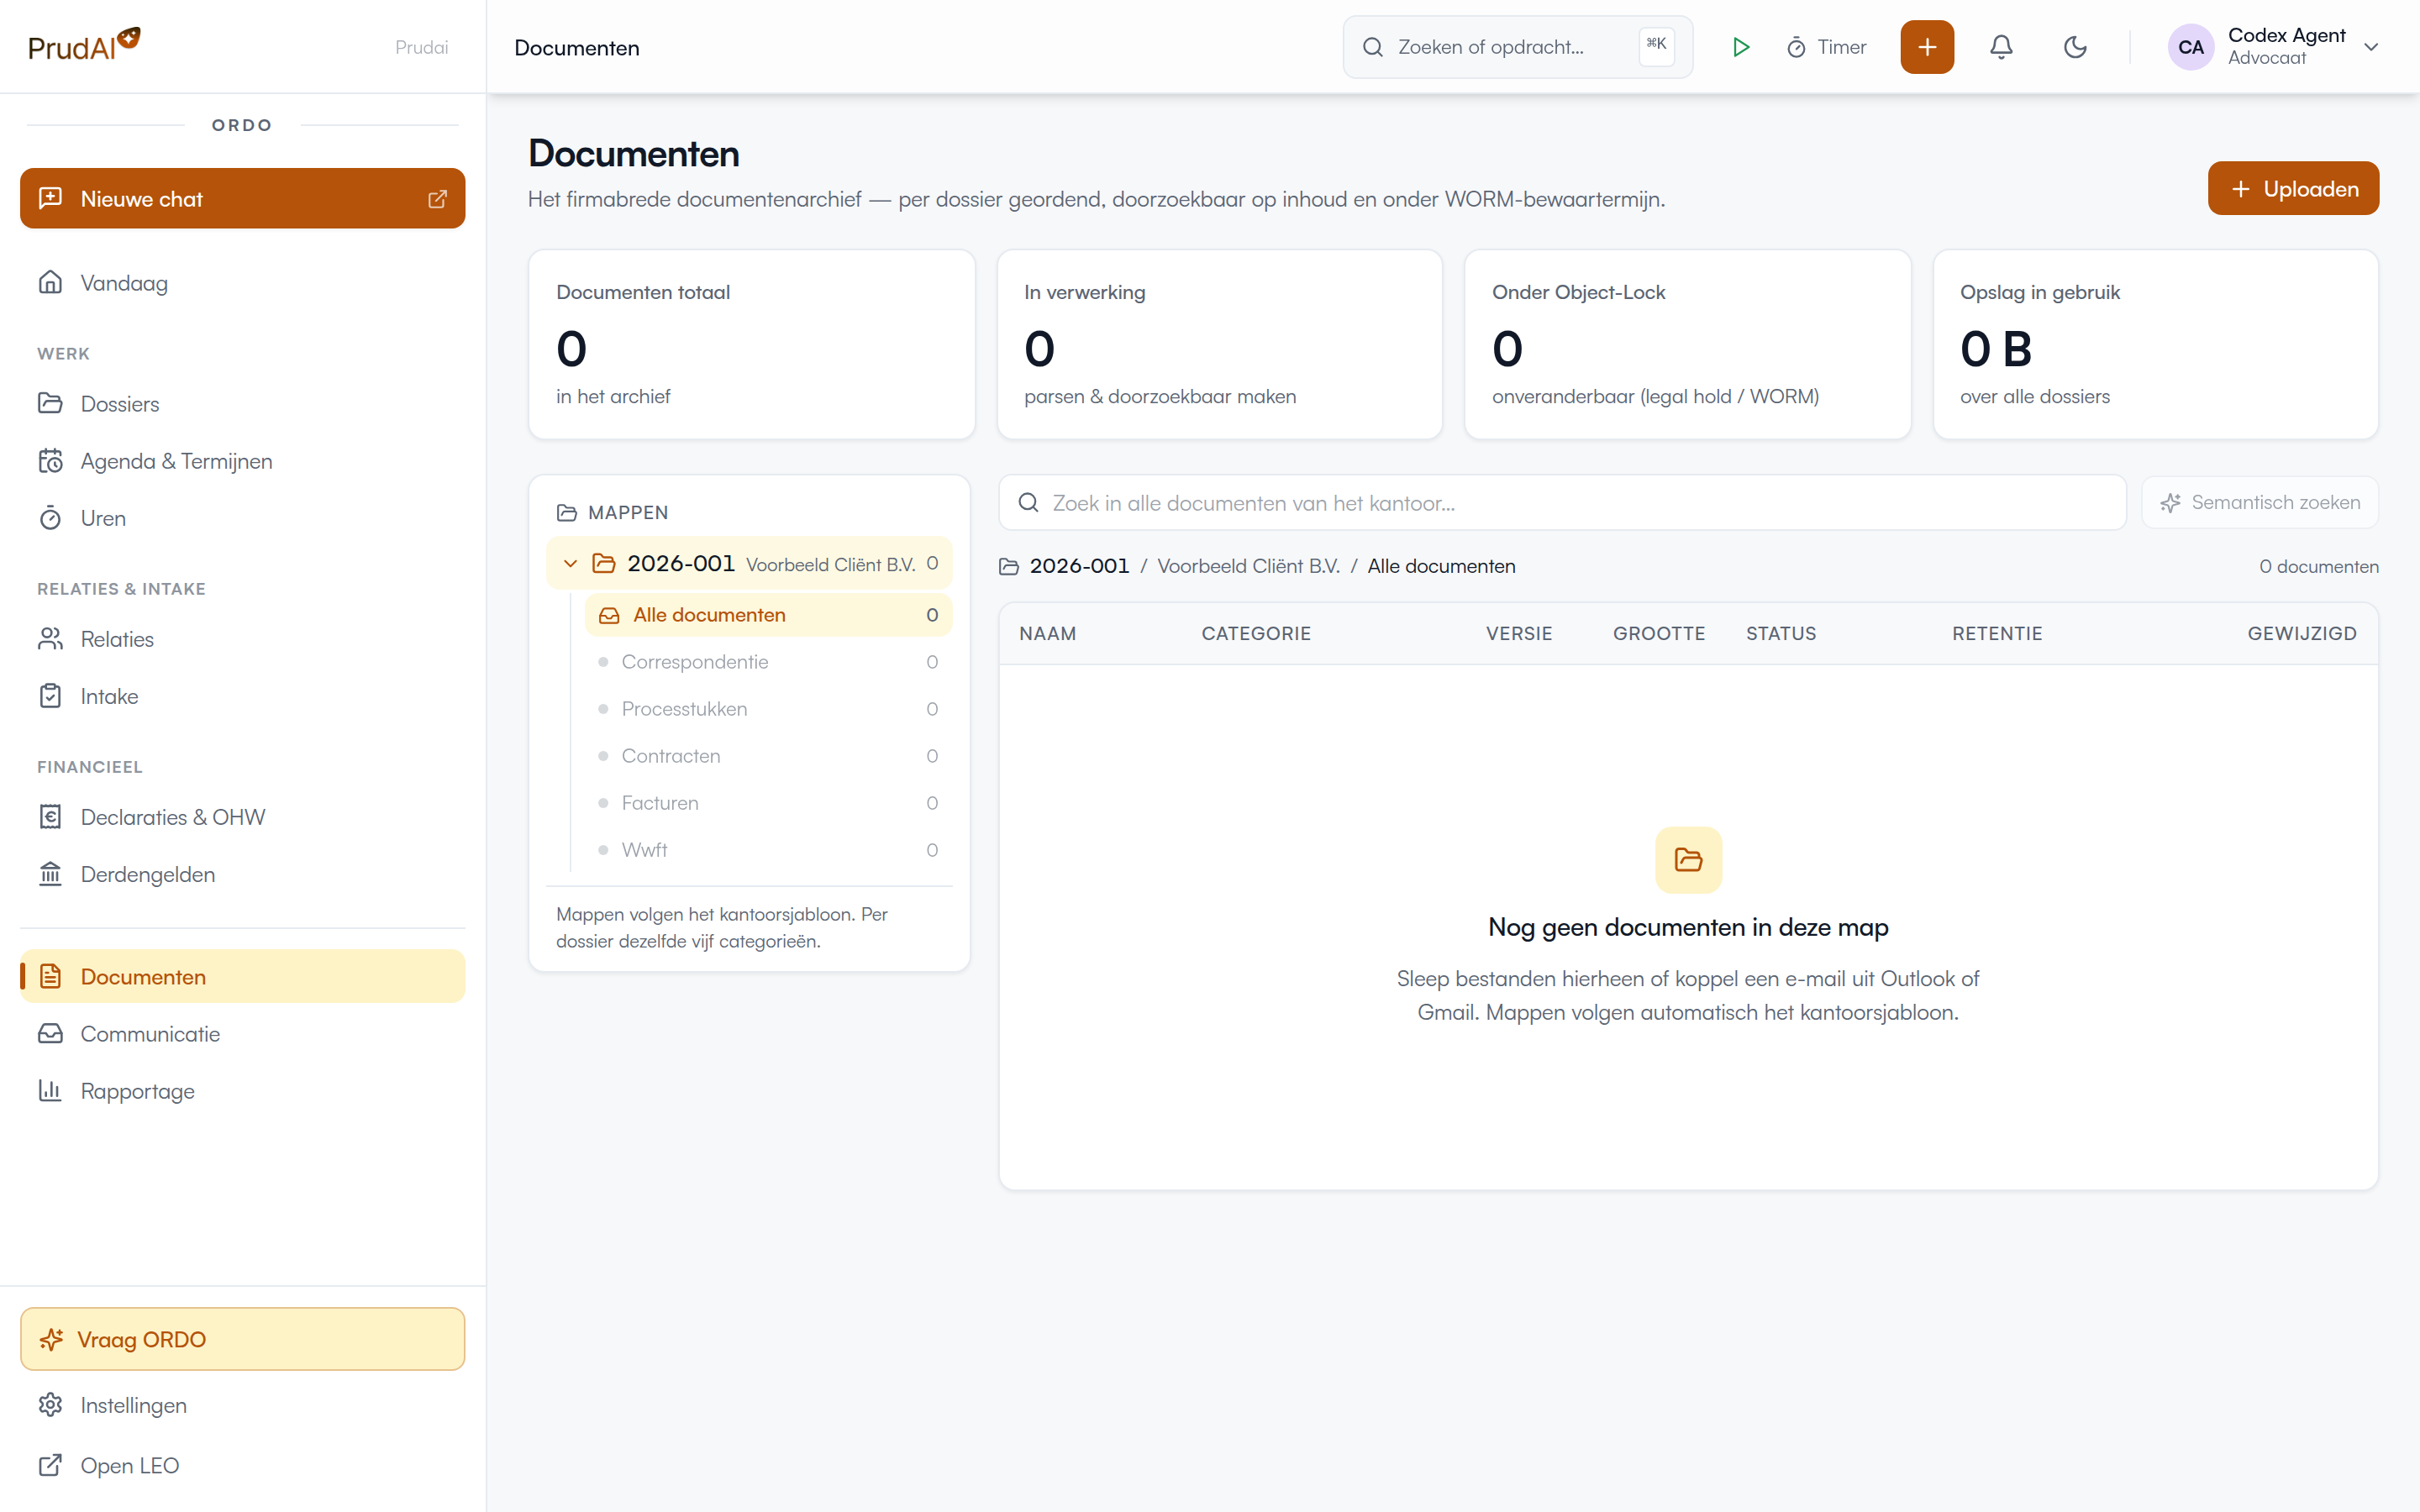Viewport: 2420px width, 1512px height.
Task: Sort by the CATEGORIE column header
Action: [1256, 634]
